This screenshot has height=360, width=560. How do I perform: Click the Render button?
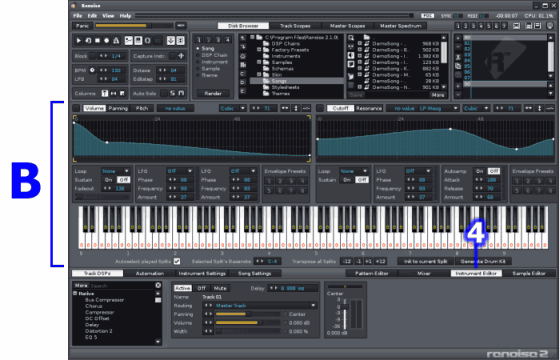point(213,93)
